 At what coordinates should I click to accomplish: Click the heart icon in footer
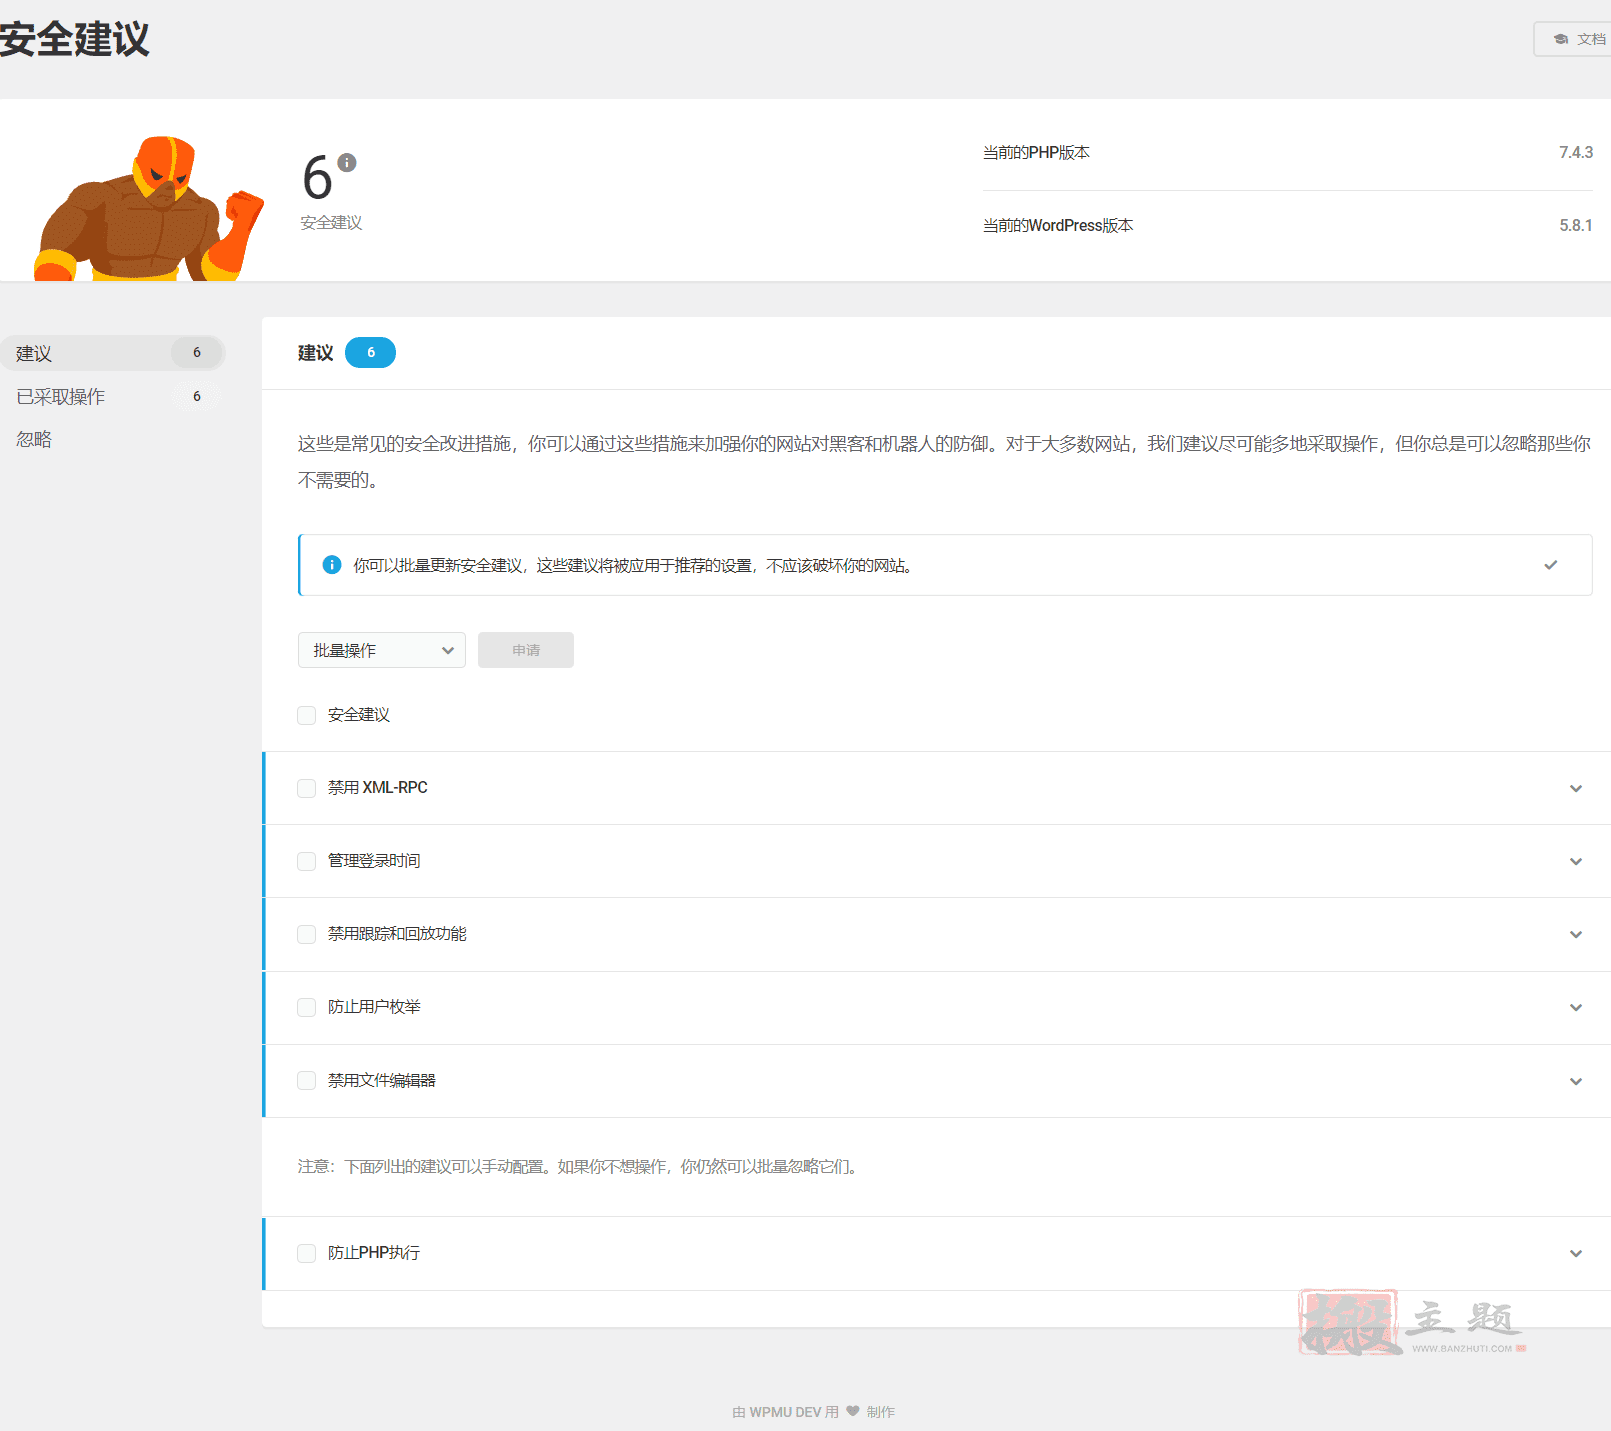click(853, 1411)
